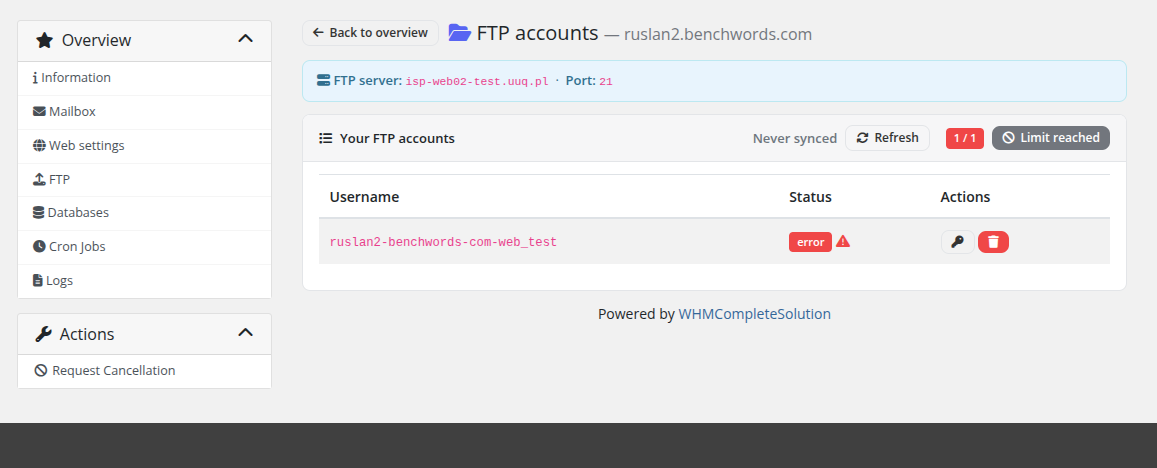The width and height of the screenshot is (1157, 468).
Task: Open Mailbox in sidebar
Action: (145, 111)
